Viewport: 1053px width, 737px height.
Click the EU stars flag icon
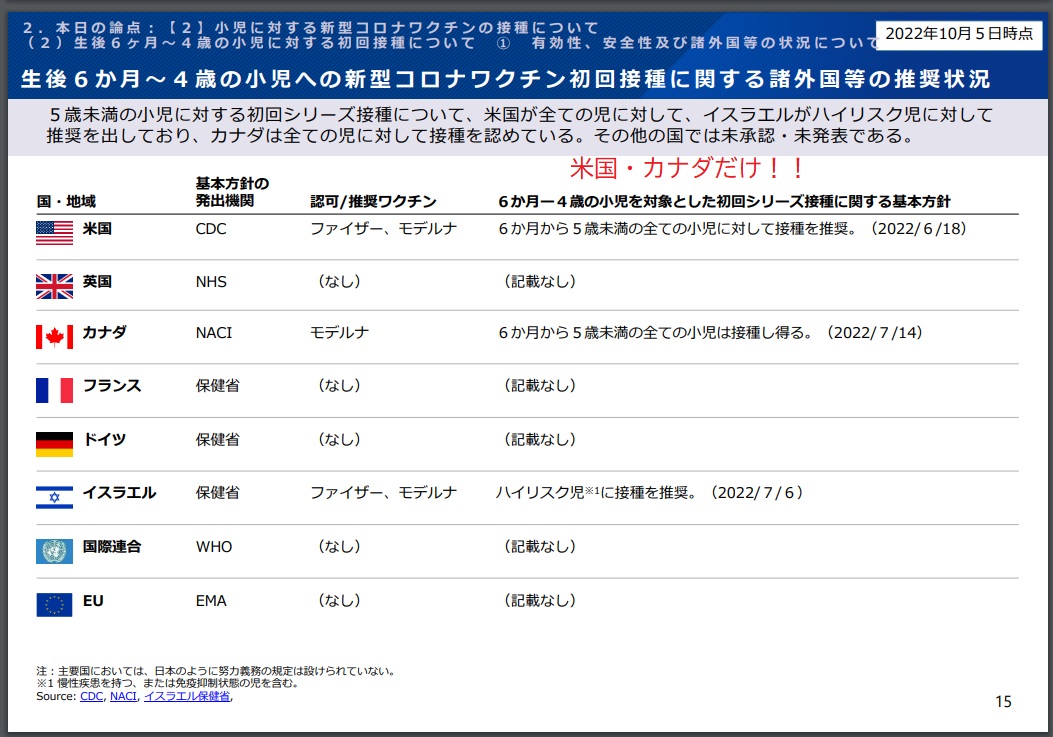(x=54, y=605)
